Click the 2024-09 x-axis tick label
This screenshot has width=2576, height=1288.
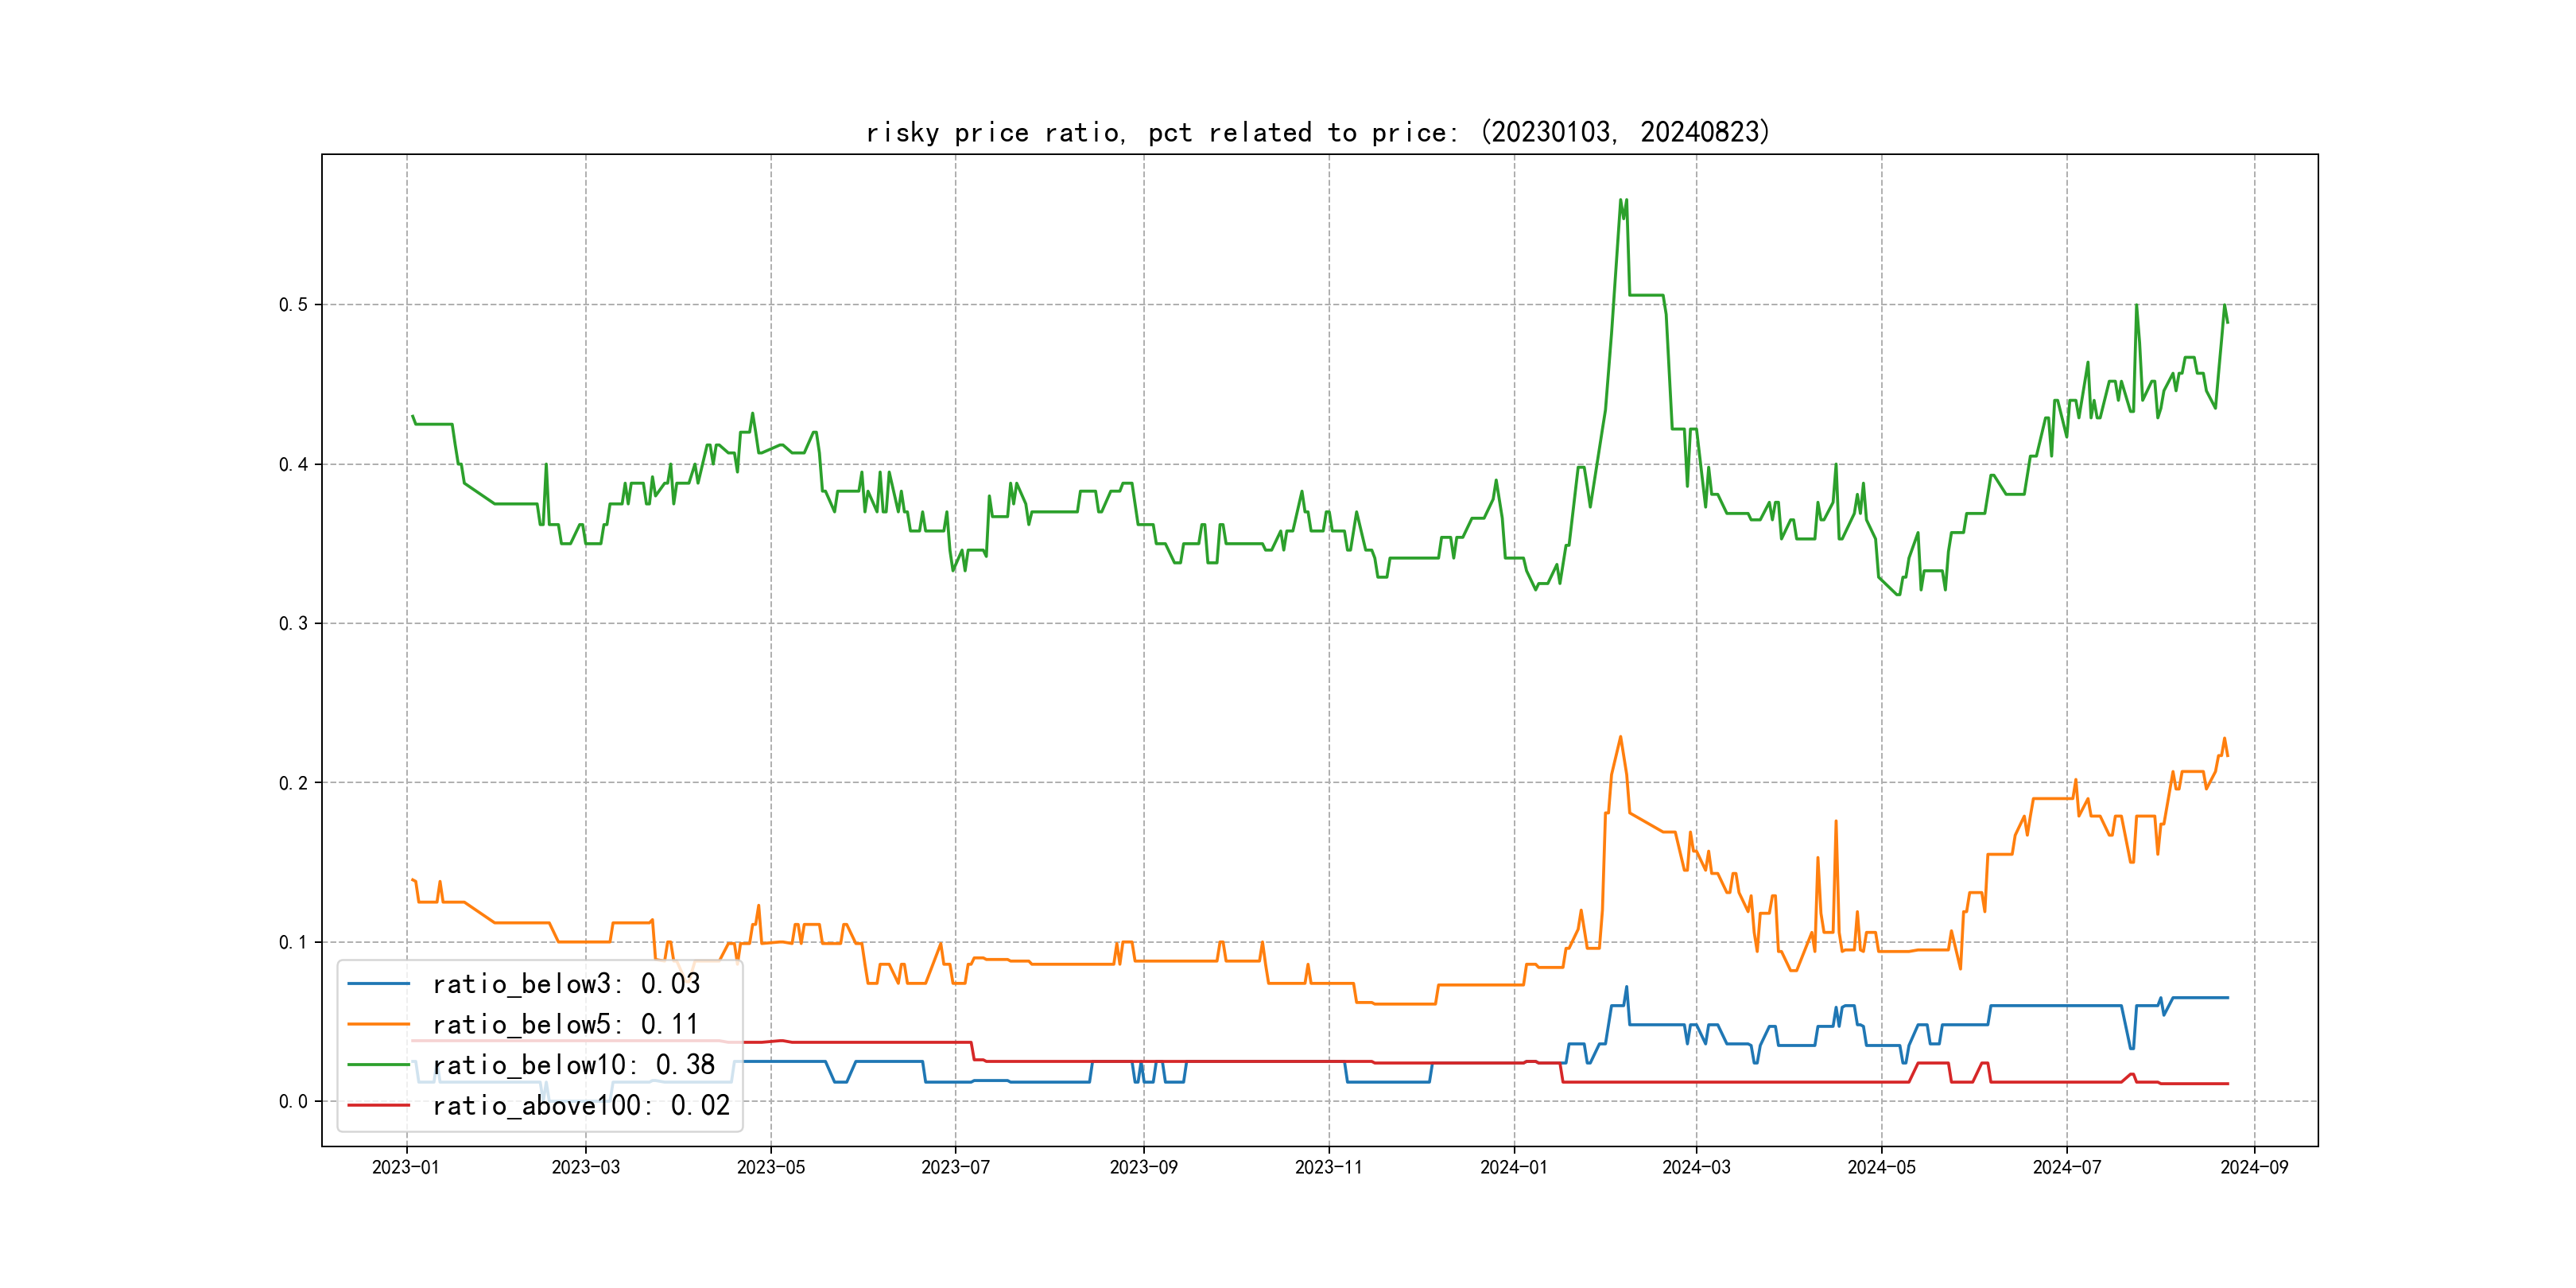point(2254,1167)
